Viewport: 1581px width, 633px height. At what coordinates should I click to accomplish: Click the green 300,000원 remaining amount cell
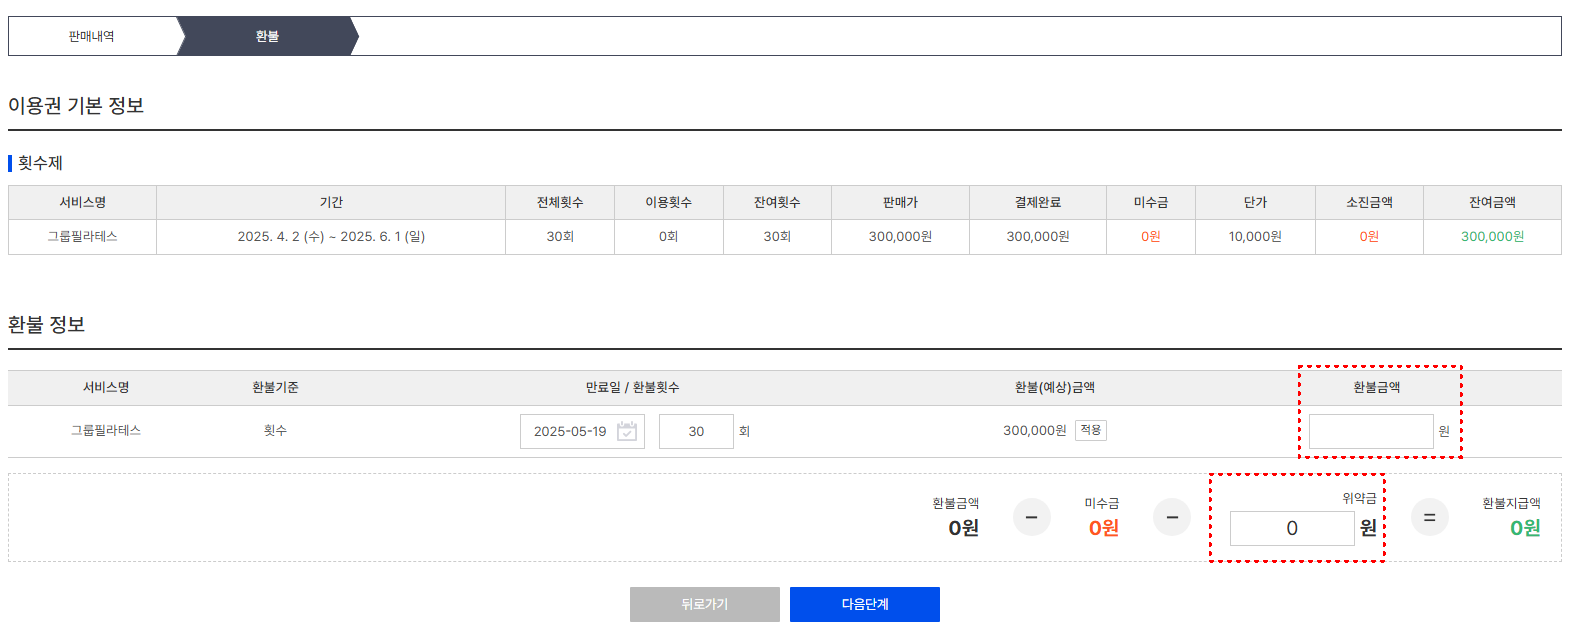coord(1492,237)
